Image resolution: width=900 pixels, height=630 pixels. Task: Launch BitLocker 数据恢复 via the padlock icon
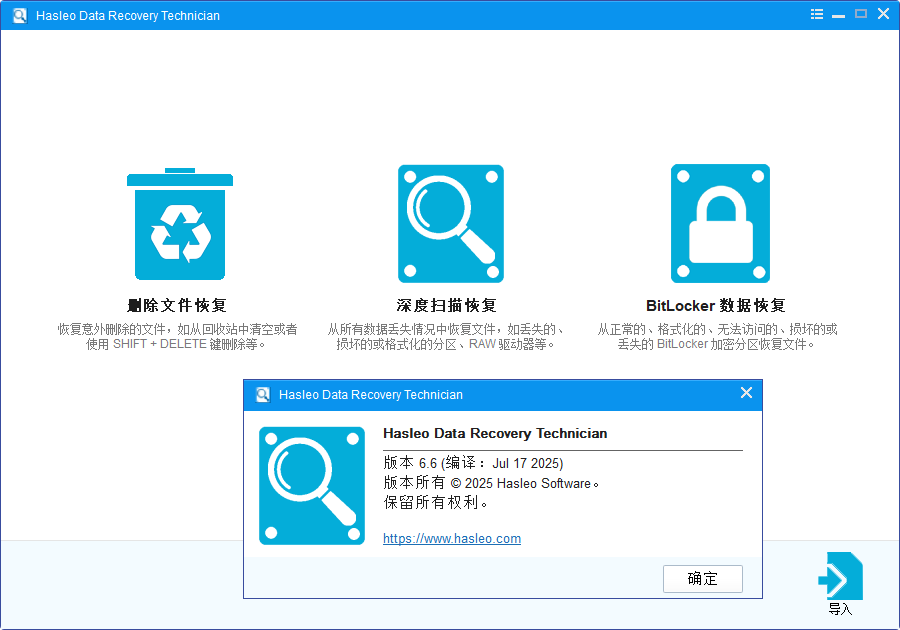[720, 223]
